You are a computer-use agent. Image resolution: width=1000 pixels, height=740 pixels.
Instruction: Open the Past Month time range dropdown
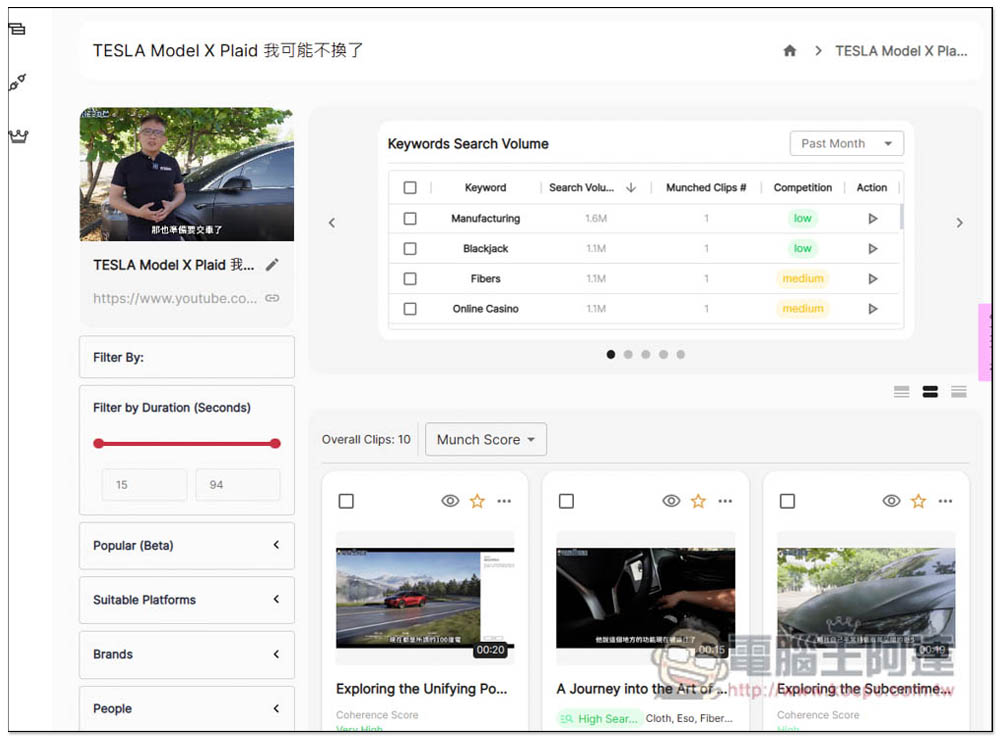[846, 144]
